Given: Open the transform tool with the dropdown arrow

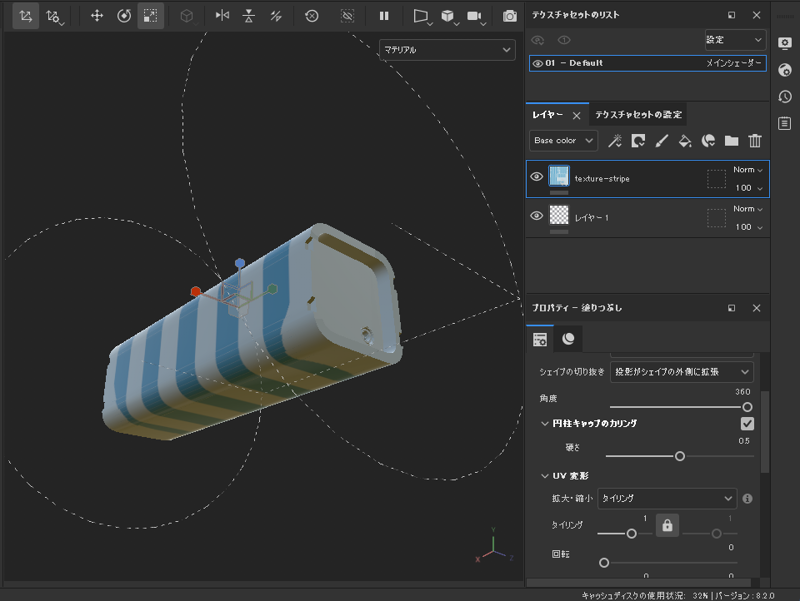Looking at the screenshot, I should 54,16.
